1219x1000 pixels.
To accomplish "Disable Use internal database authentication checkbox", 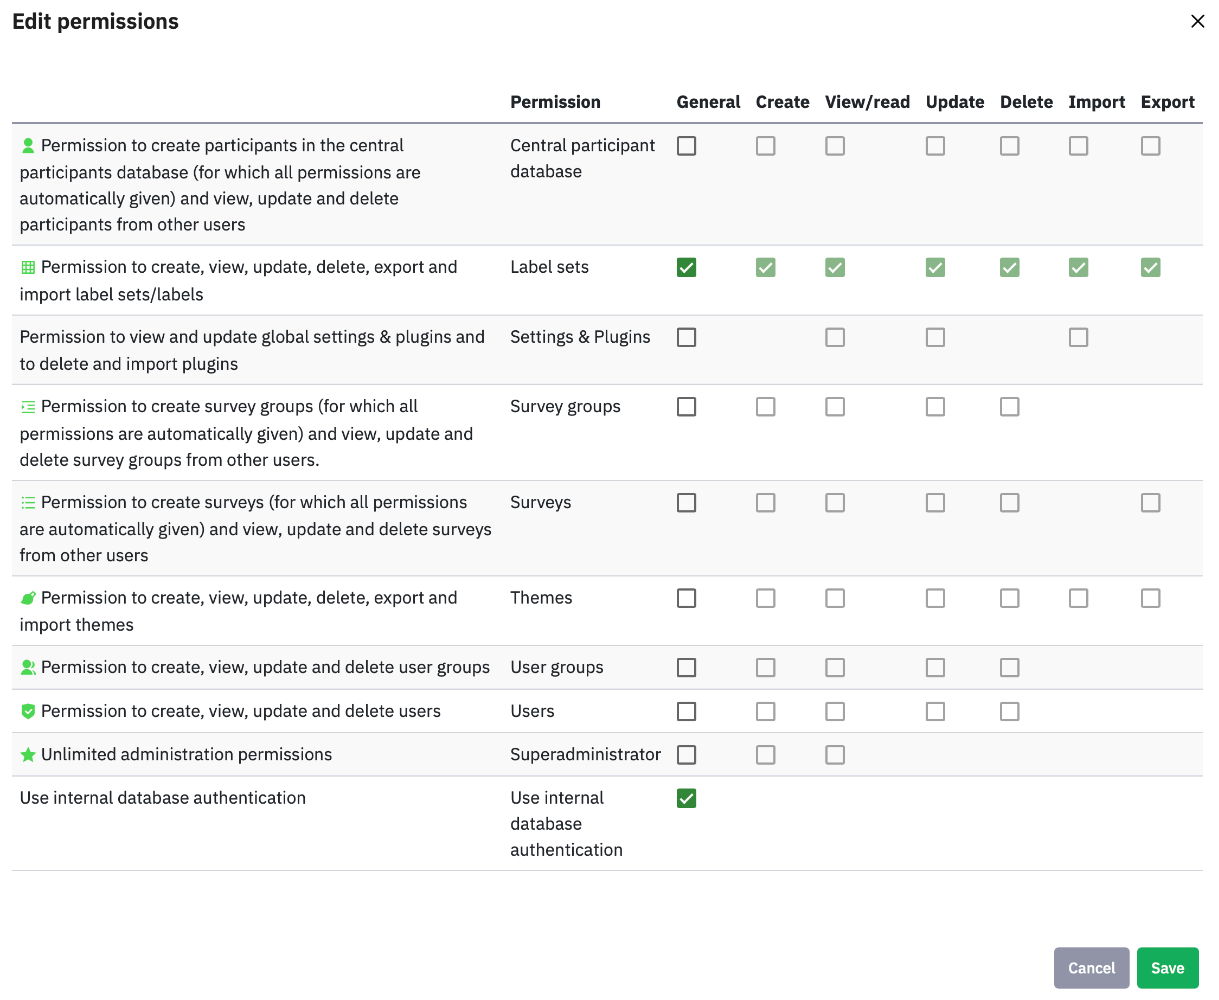I will [686, 798].
